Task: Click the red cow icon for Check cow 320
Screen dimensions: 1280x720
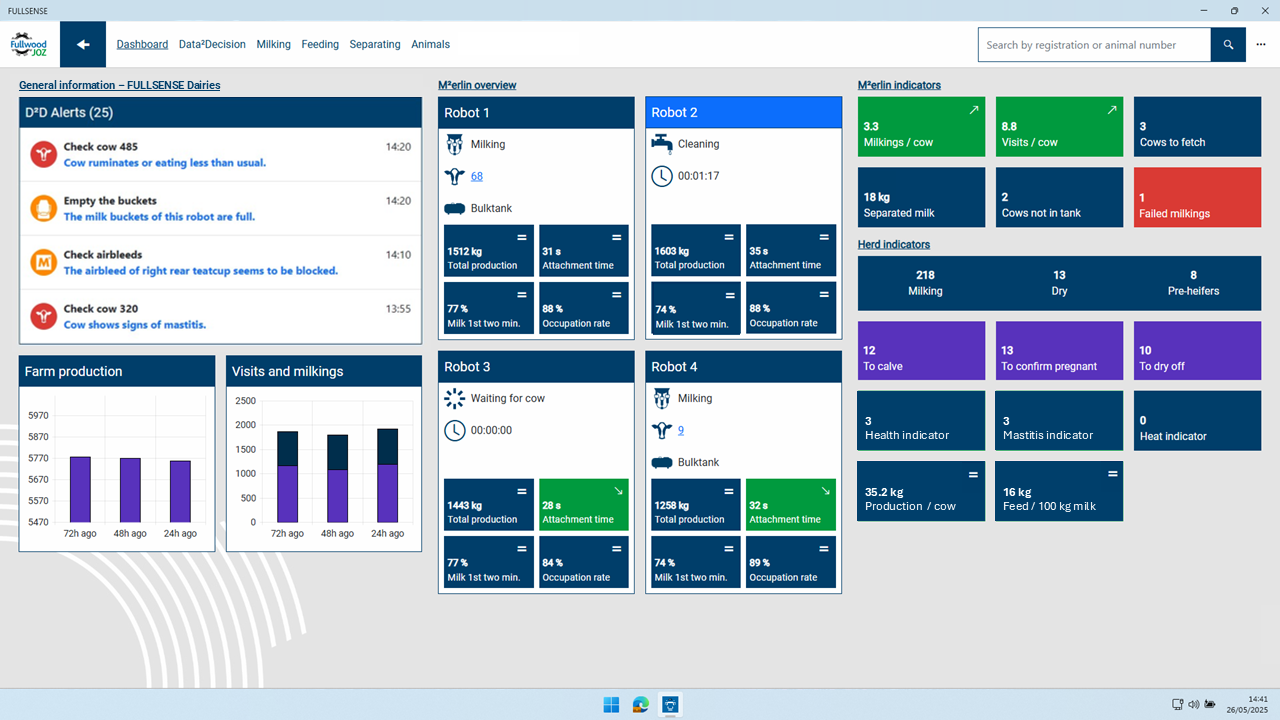Action: [43, 316]
